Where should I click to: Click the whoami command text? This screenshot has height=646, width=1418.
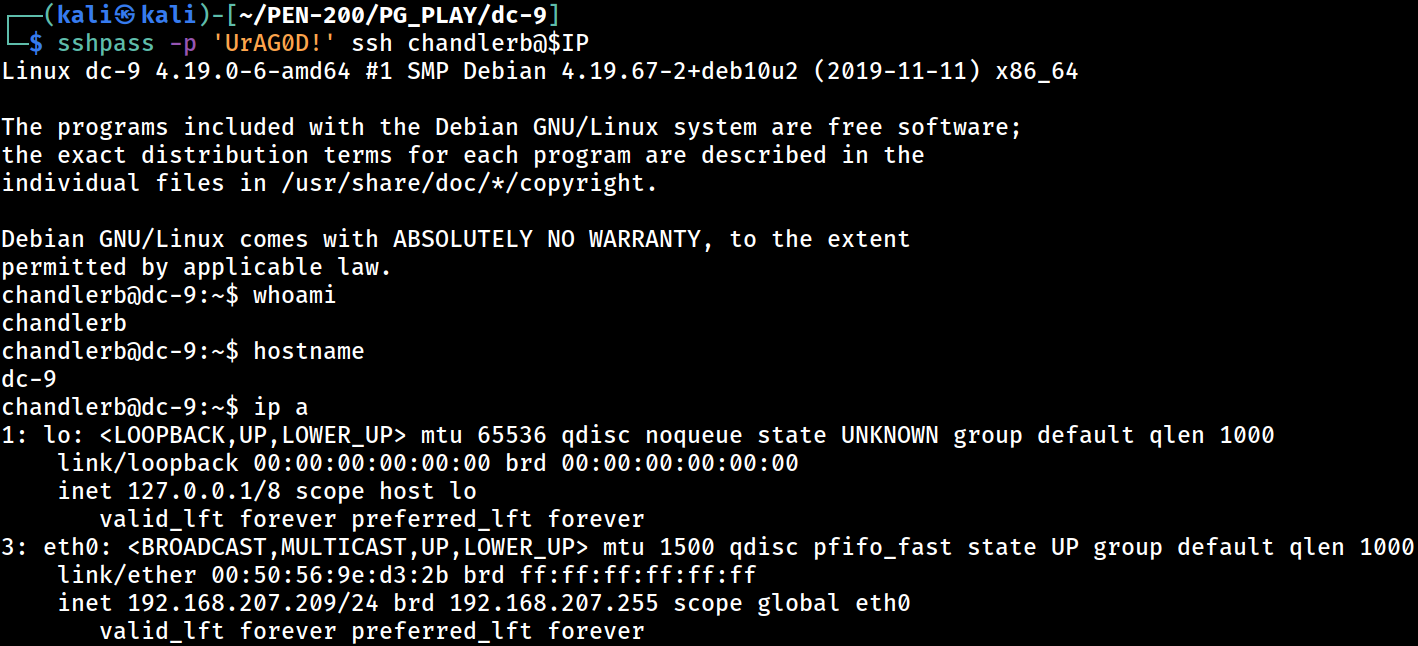(295, 295)
